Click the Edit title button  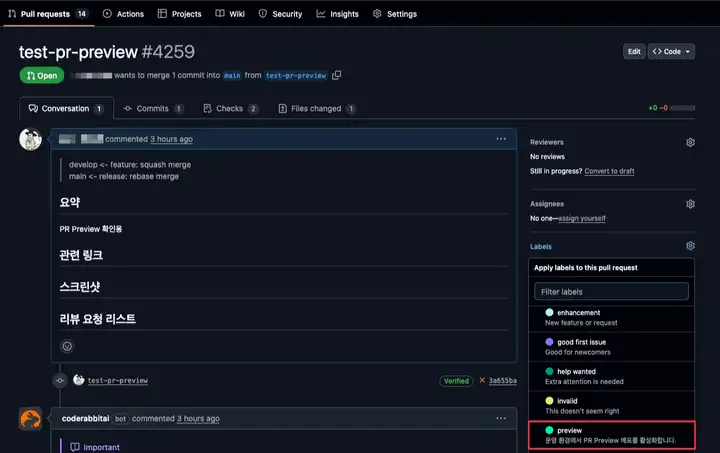(634, 51)
